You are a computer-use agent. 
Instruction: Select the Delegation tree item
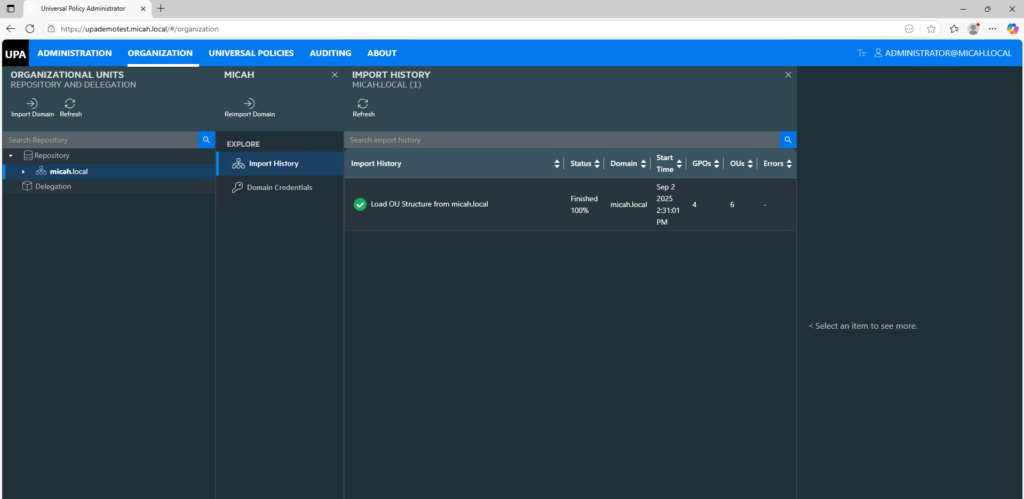pyautogui.click(x=53, y=186)
